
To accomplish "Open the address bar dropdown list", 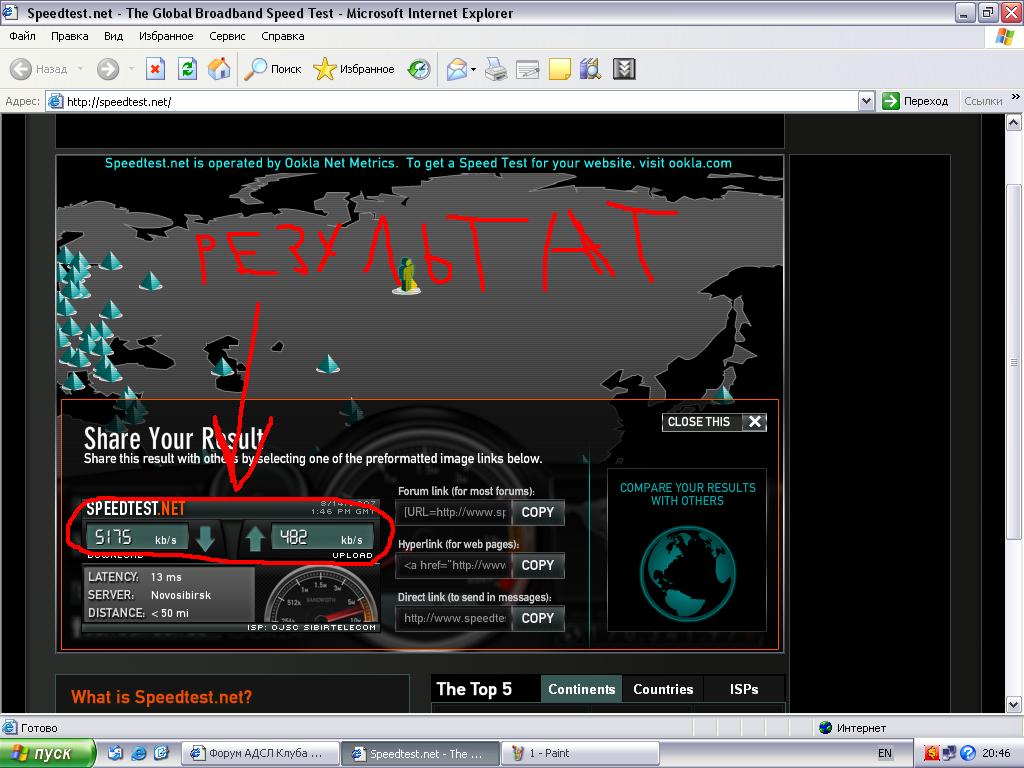I will click(x=866, y=101).
